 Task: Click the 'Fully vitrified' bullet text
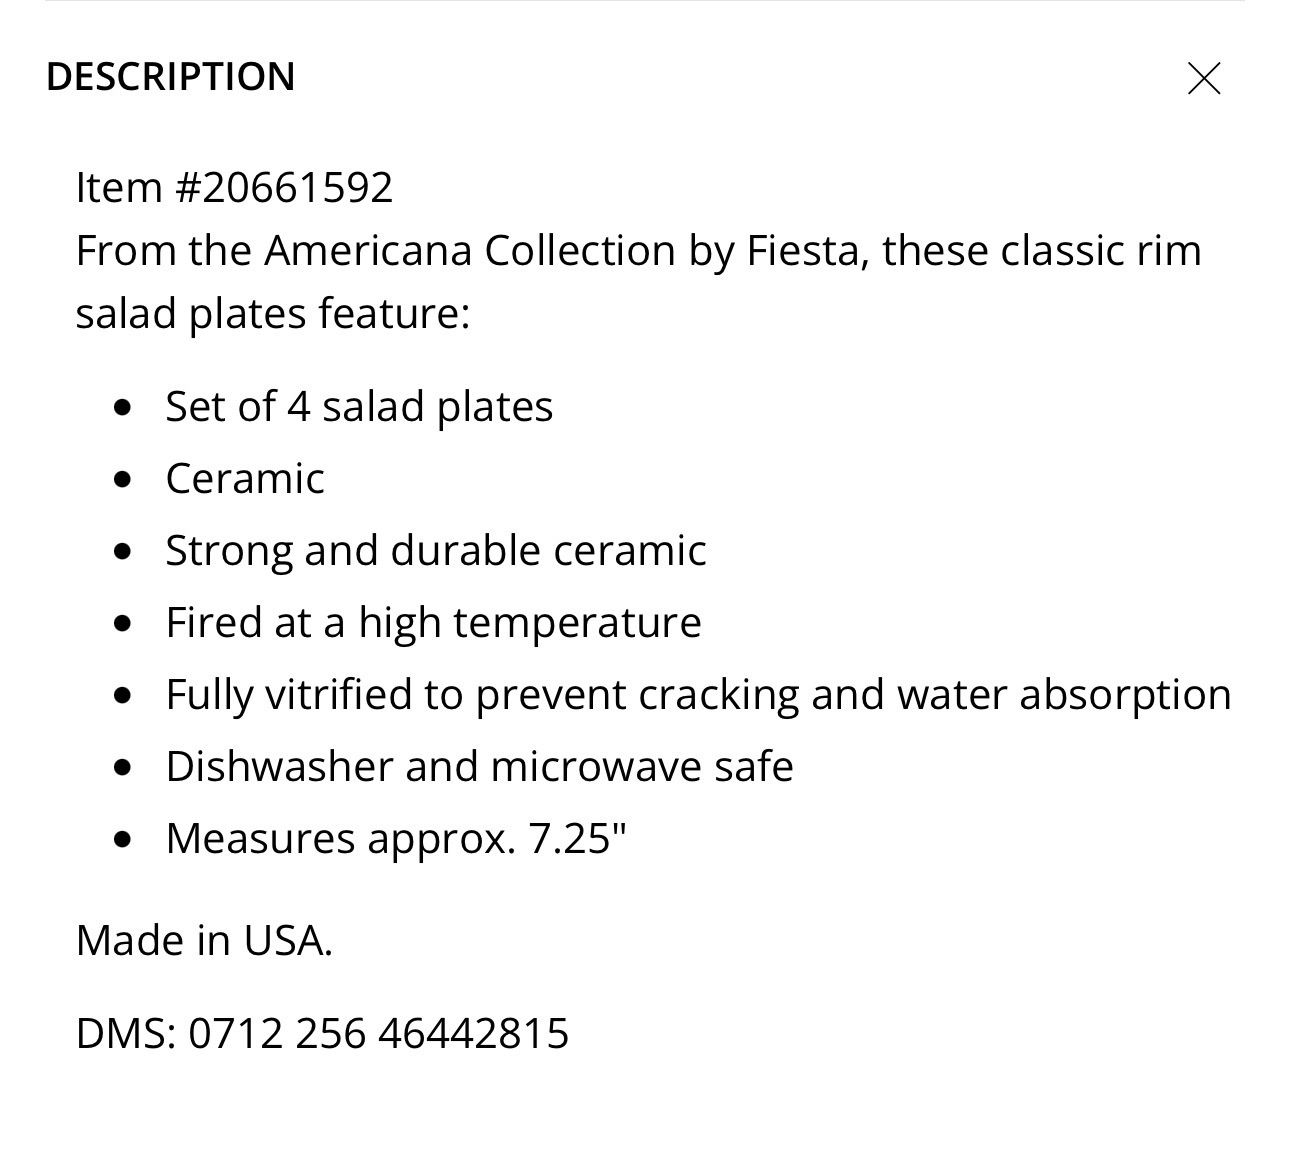click(x=698, y=695)
